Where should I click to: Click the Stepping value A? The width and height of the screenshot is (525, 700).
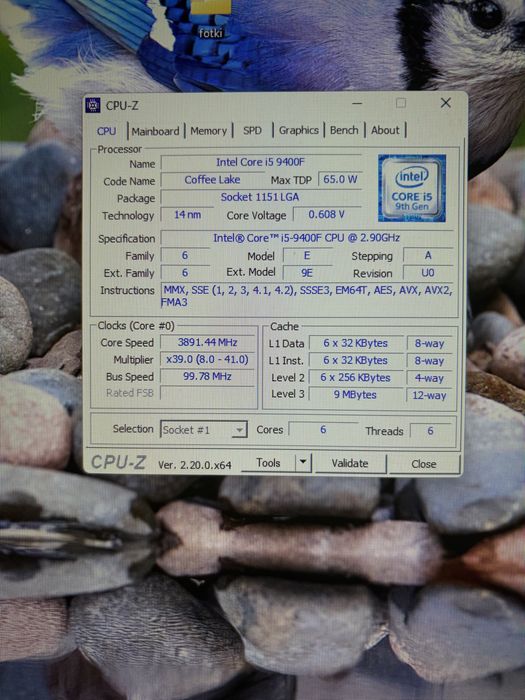click(428, 255)
